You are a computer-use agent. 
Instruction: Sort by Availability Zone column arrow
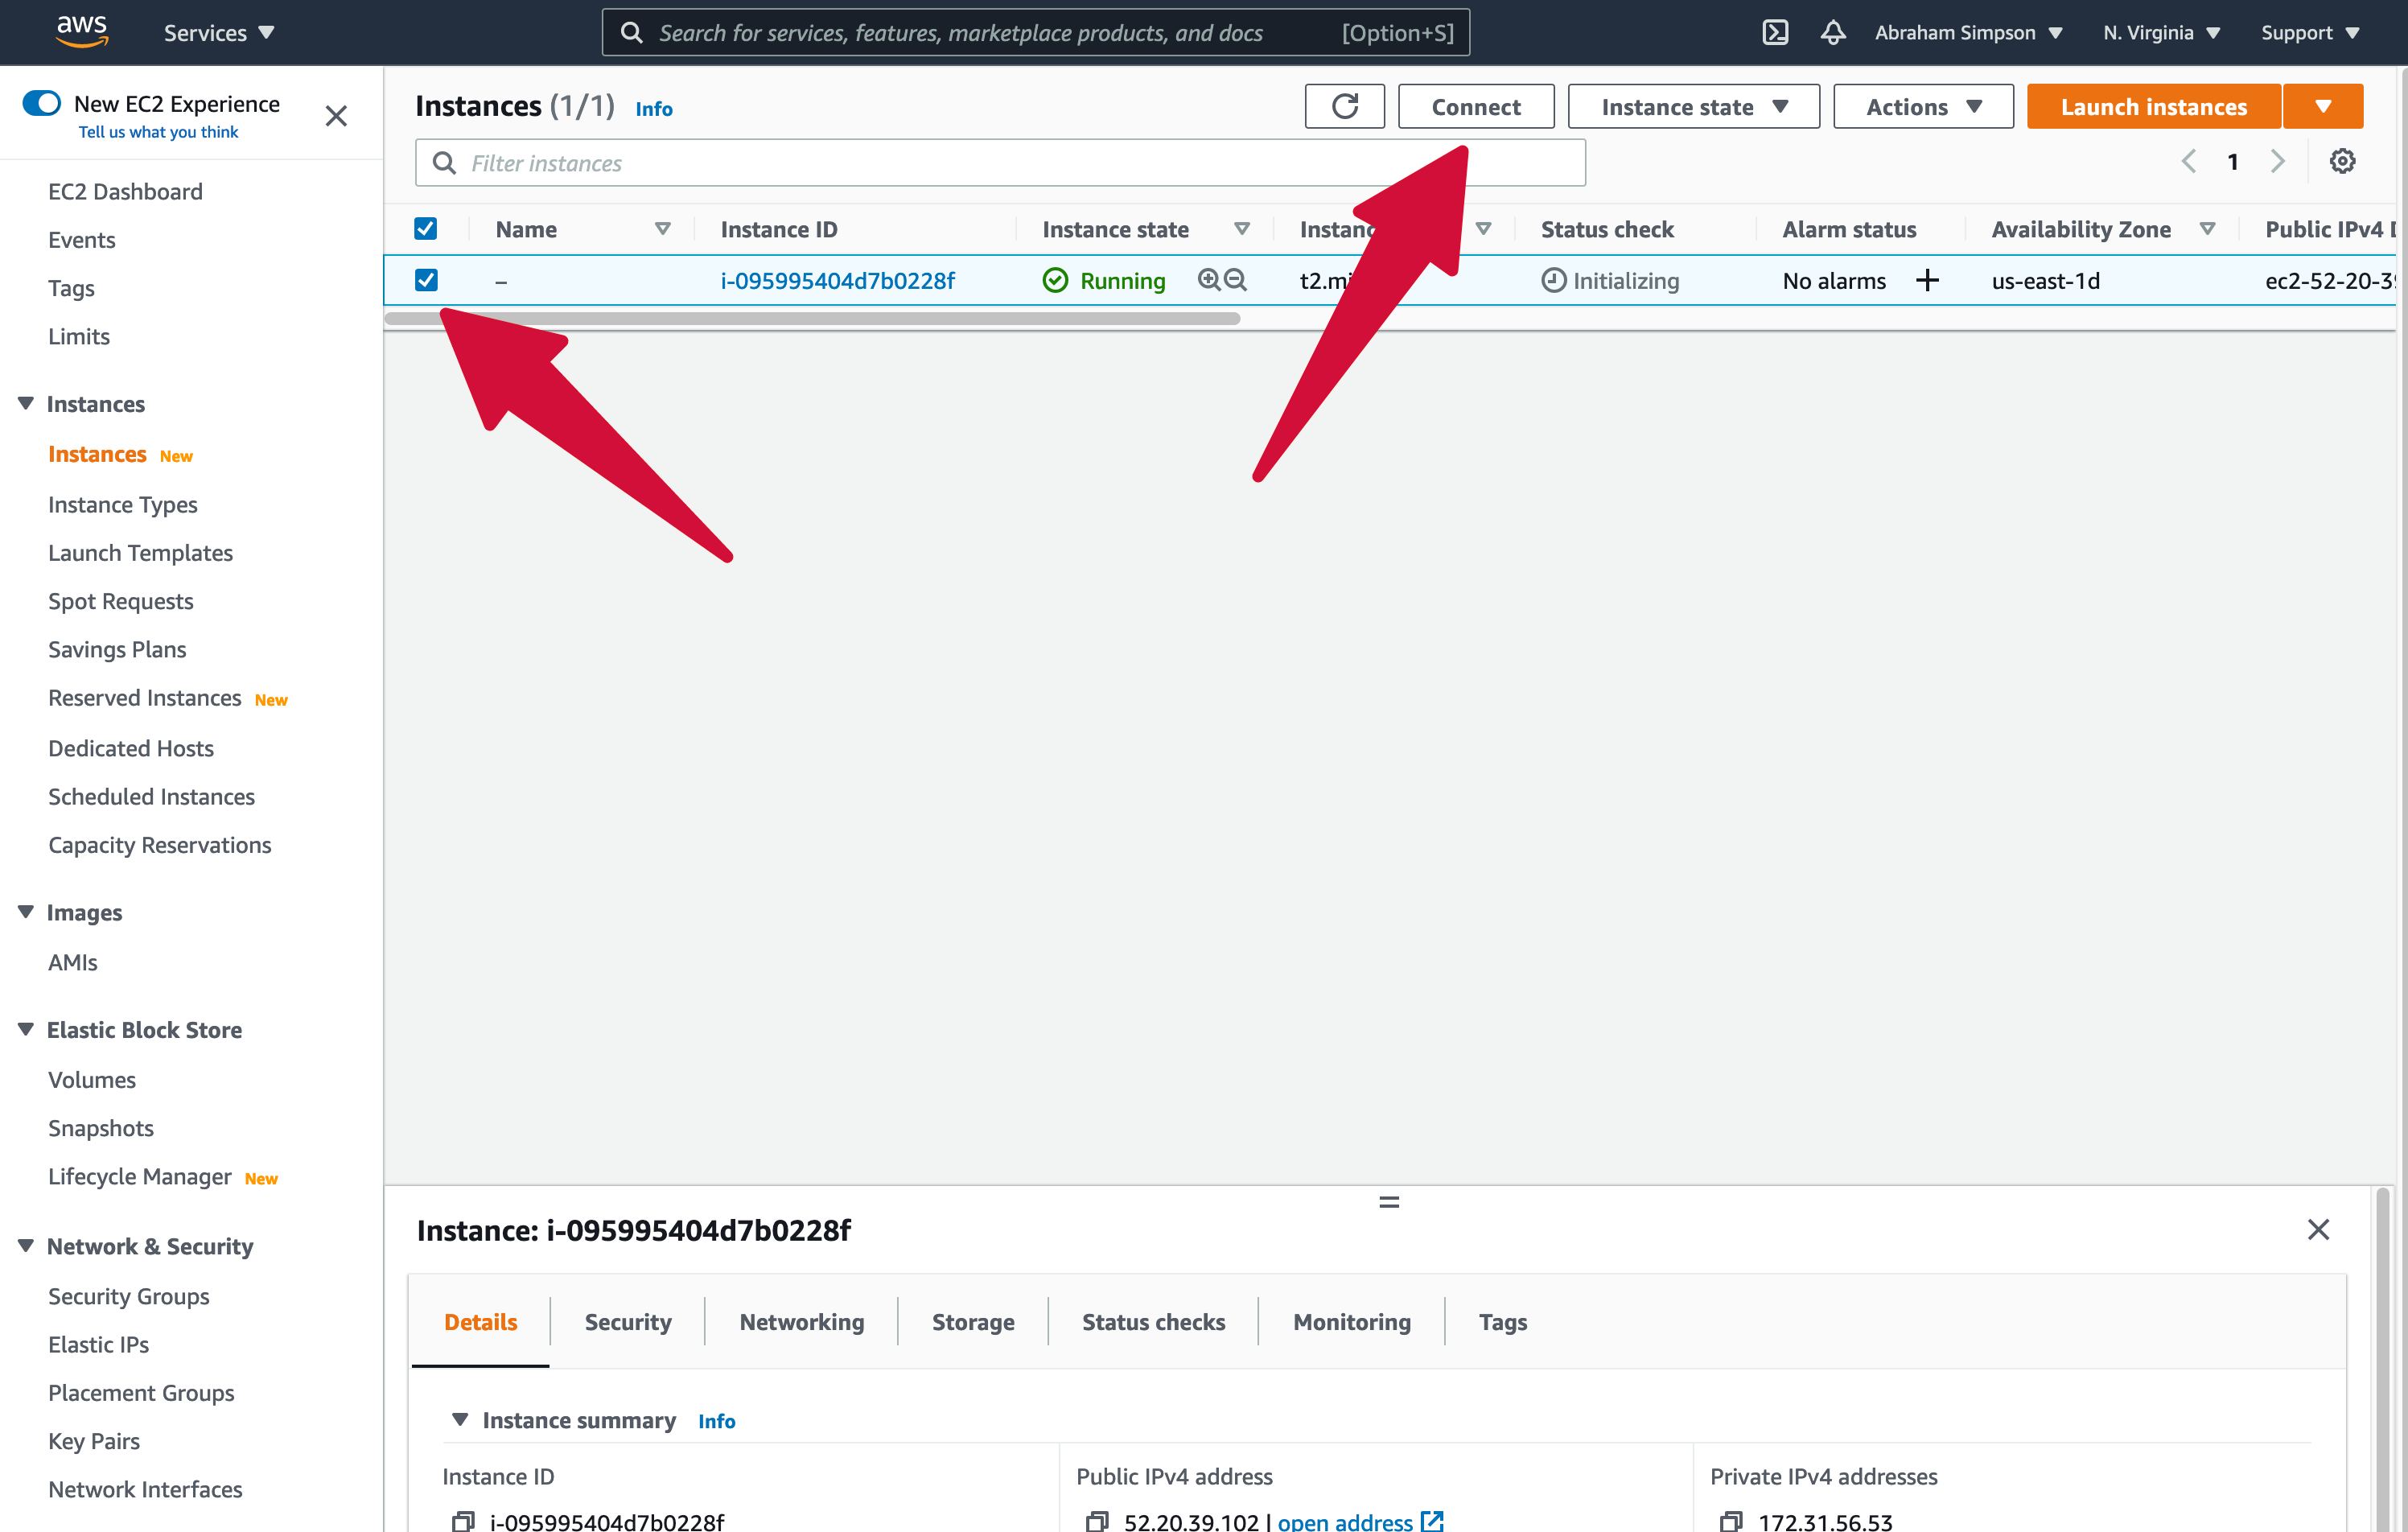(2207, 229)
